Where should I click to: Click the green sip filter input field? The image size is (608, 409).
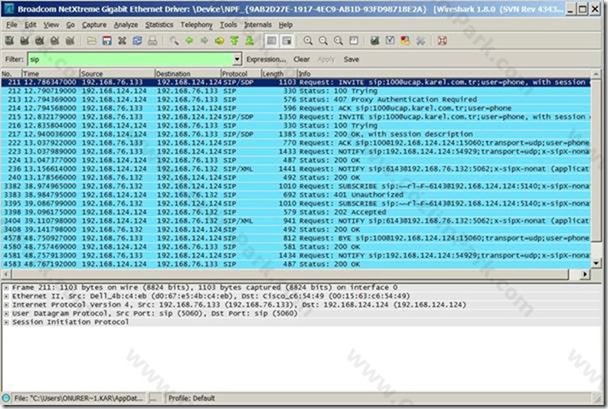pos(131,59)
